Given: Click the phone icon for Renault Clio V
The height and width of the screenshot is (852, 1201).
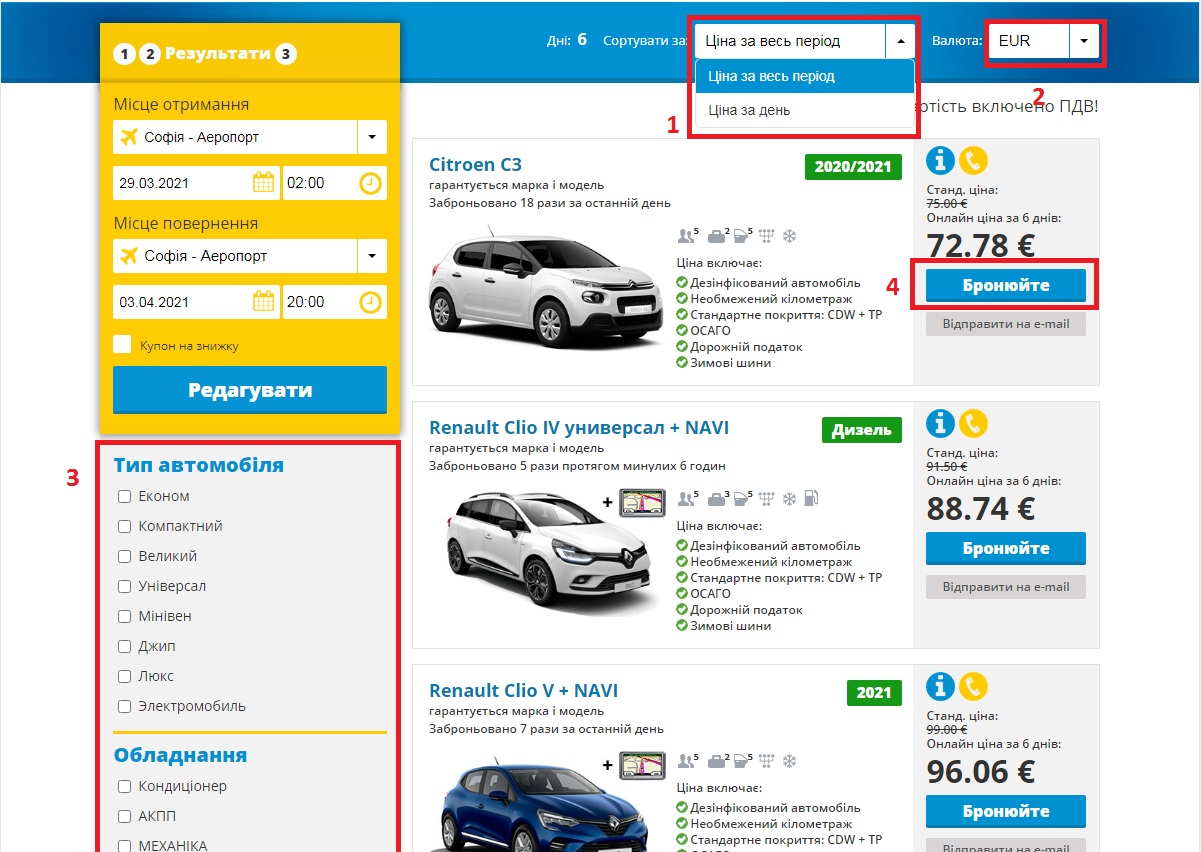Looking at the screenshot, I should click(973, 687).
